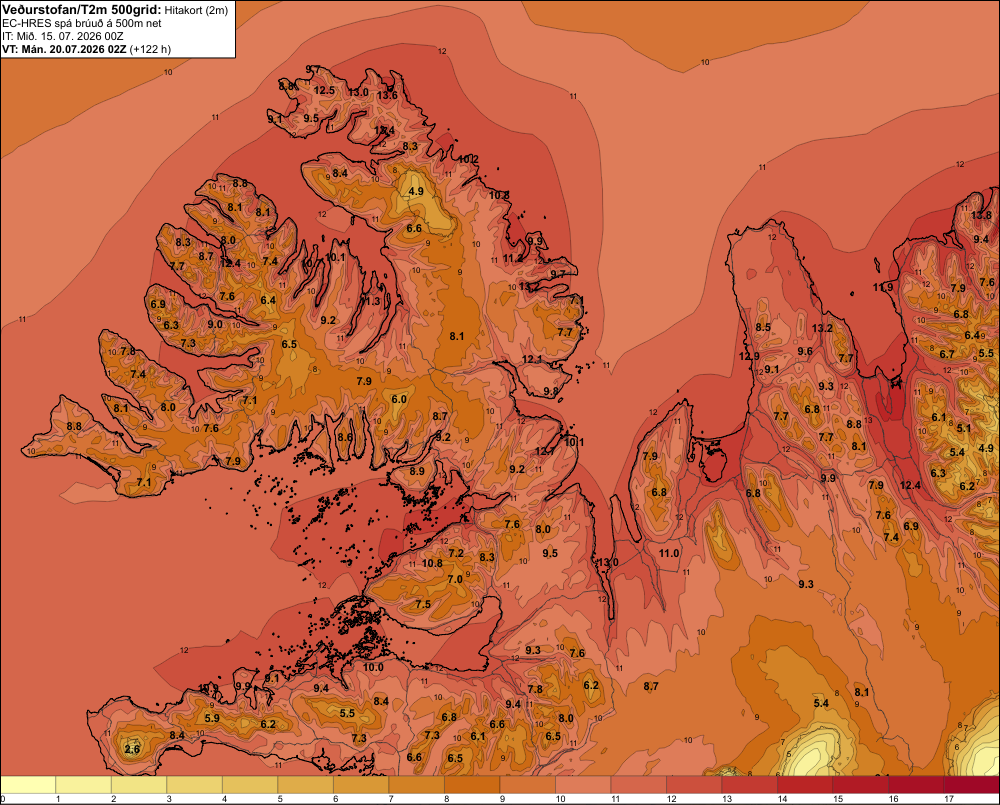The height and width of the screenshot is (805, 1000).
Task: Click the 11.0 temperature reading
Action: 669,553
